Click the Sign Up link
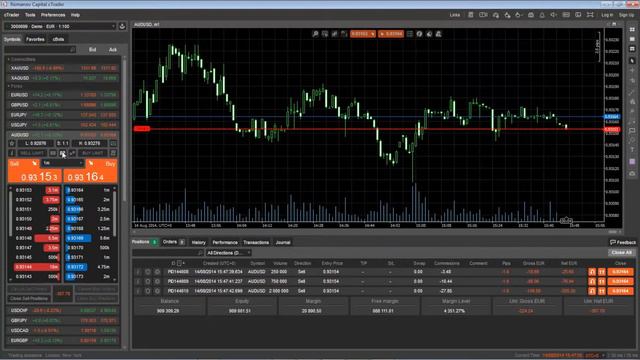This screenshot has width=640, height=360. (626, 15)
